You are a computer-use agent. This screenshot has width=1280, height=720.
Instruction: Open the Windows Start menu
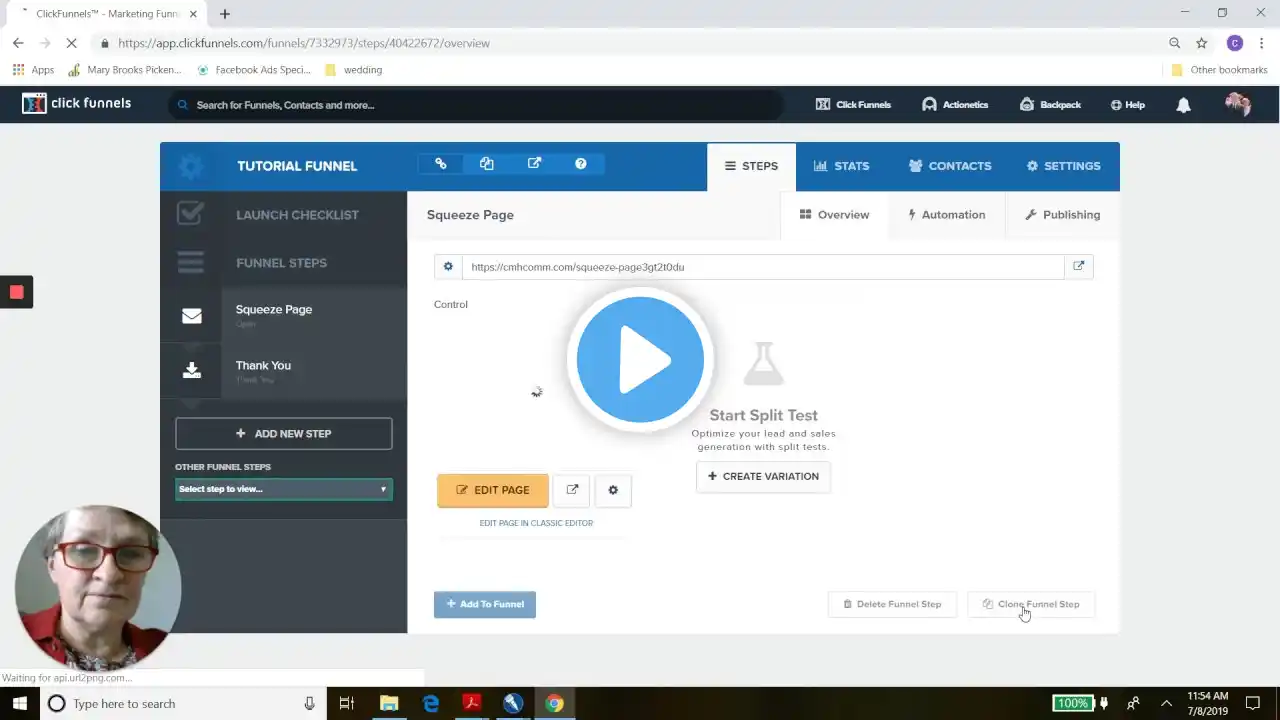(x=20, y=704)
